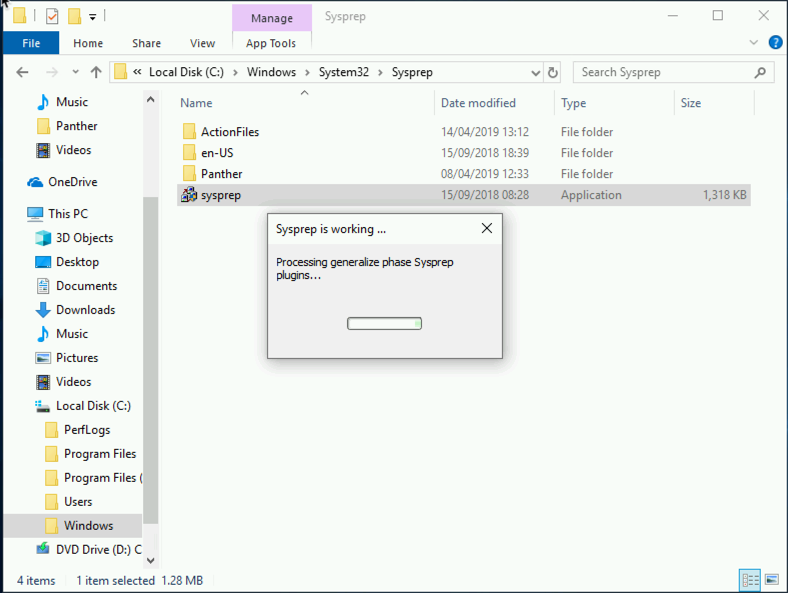
Task: Click the navigation pane scroll up arrow
Action: [x=150, y=100]
